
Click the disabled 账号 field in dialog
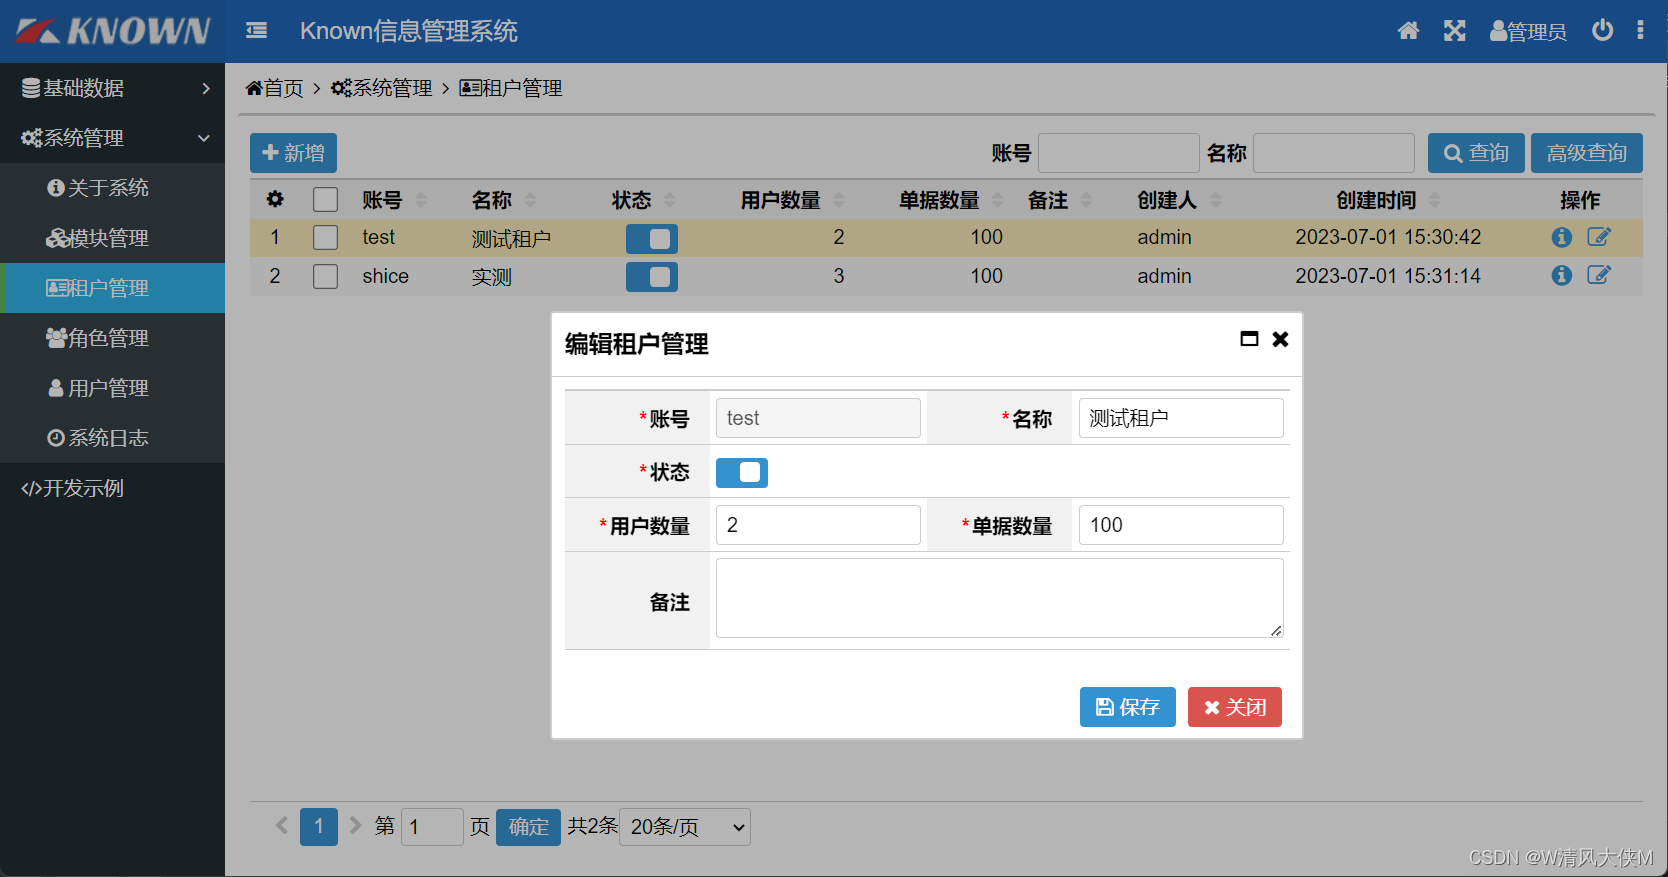[818, 418]
